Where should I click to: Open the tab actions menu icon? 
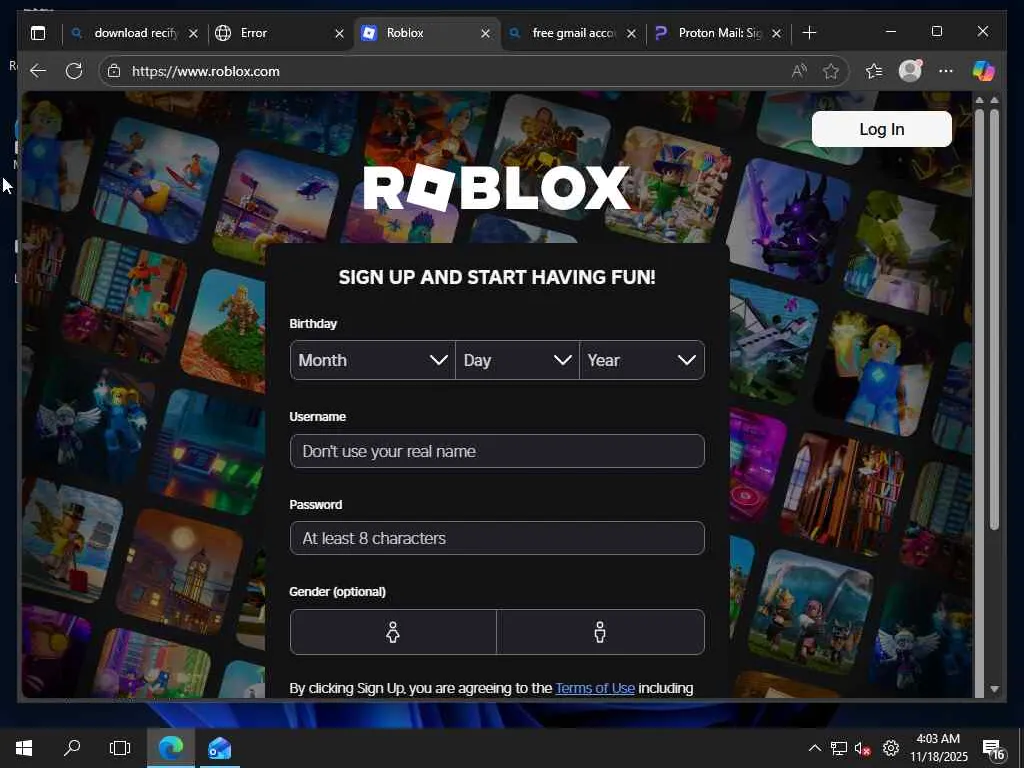click(38, 33)
